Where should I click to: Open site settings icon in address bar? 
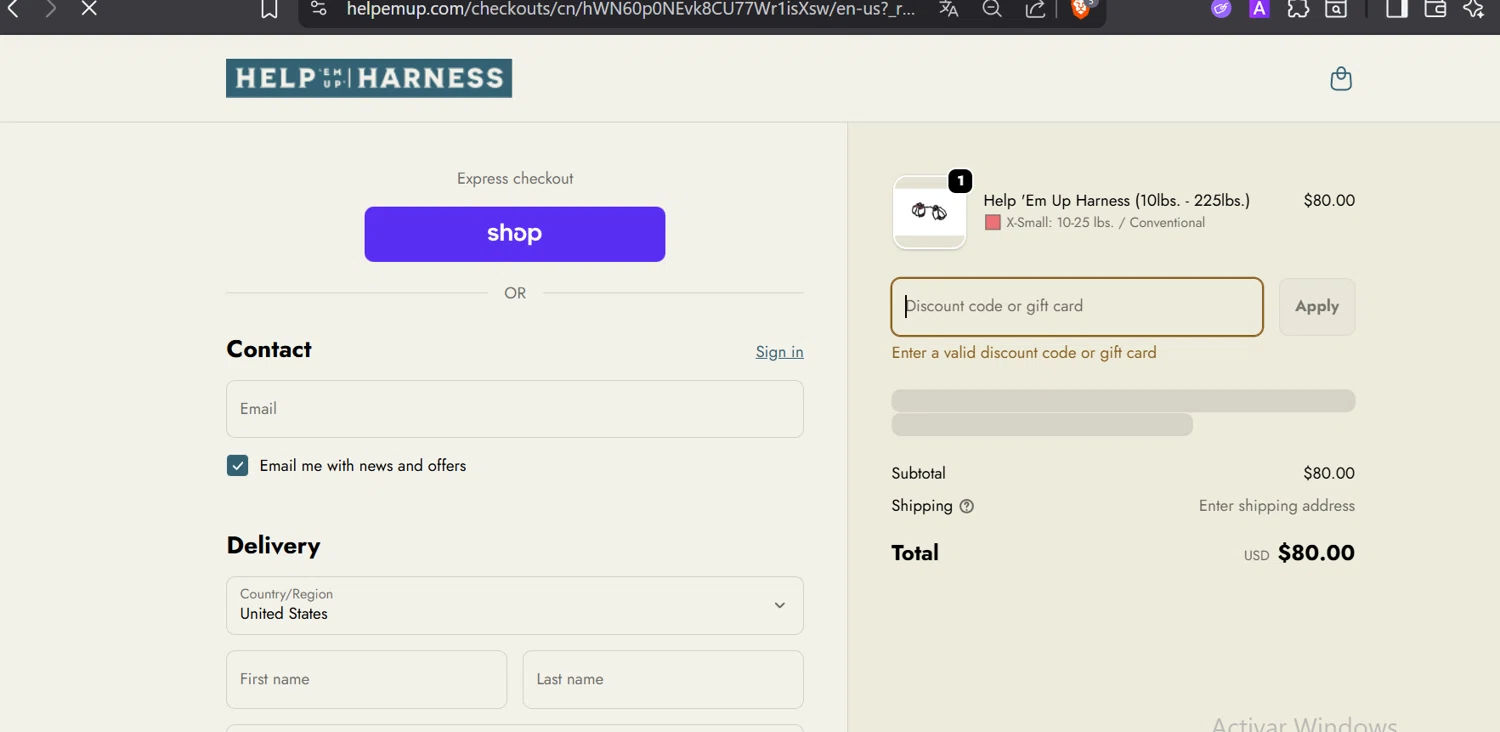[318, 9]
